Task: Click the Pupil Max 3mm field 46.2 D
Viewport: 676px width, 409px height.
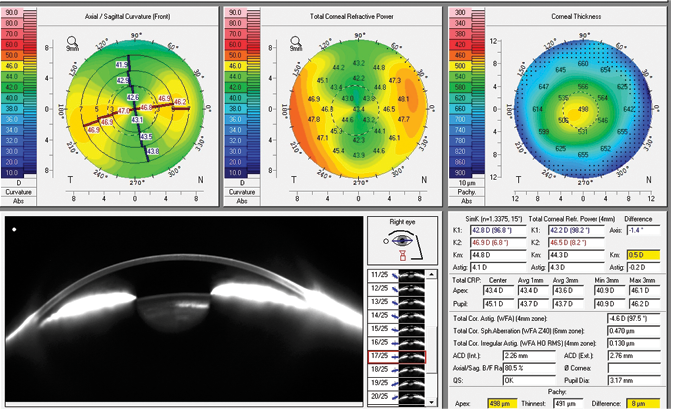Action: click(x=645, y=304)
